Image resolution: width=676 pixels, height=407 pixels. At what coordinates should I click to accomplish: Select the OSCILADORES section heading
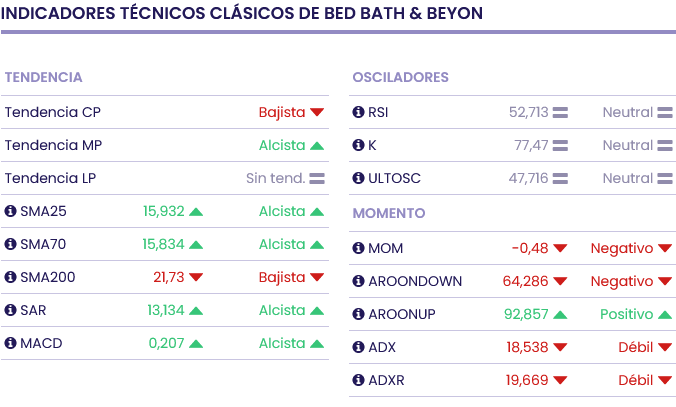pyautogui.click(x=400, y=77)
